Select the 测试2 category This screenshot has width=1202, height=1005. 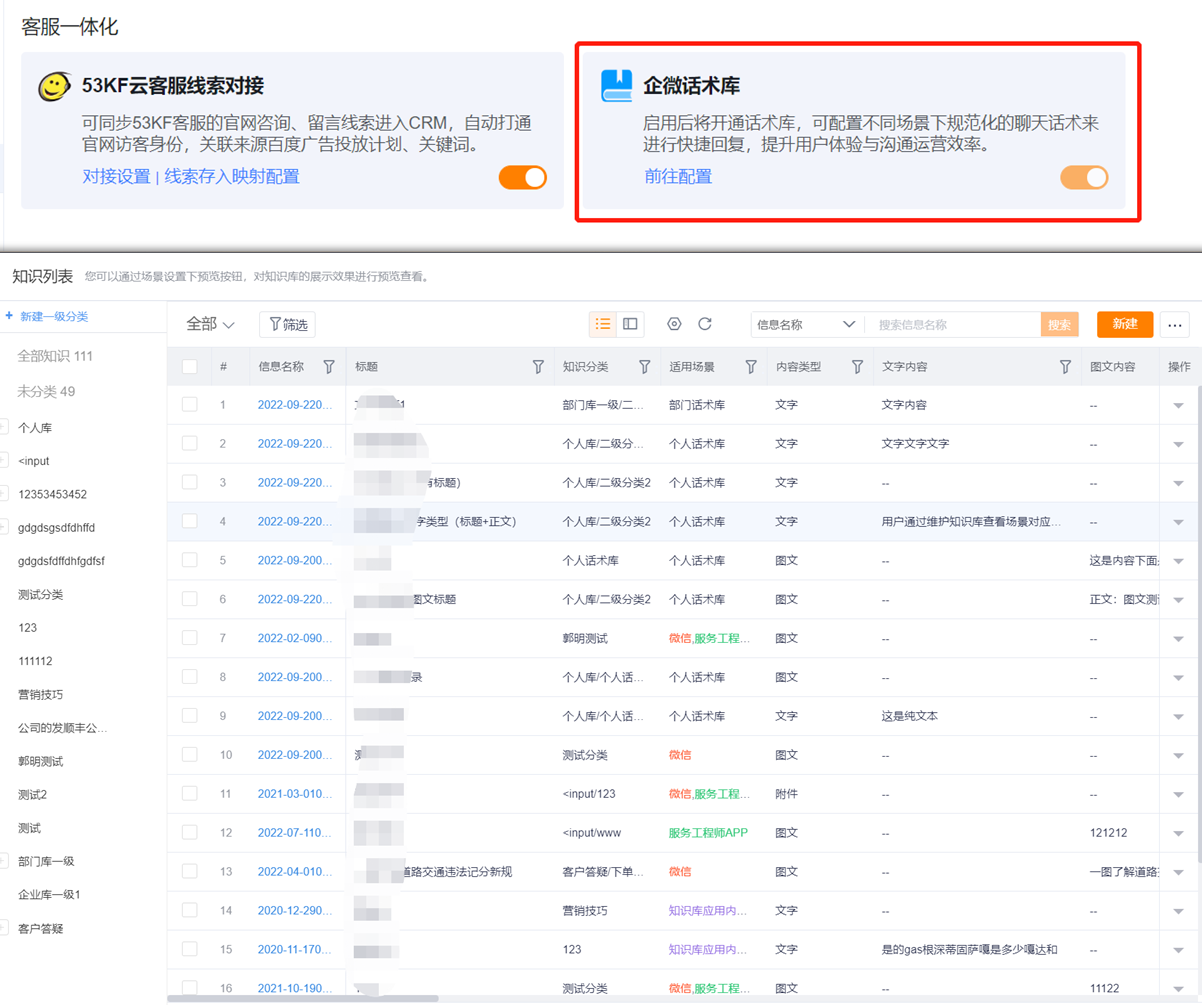click(32, 794)
